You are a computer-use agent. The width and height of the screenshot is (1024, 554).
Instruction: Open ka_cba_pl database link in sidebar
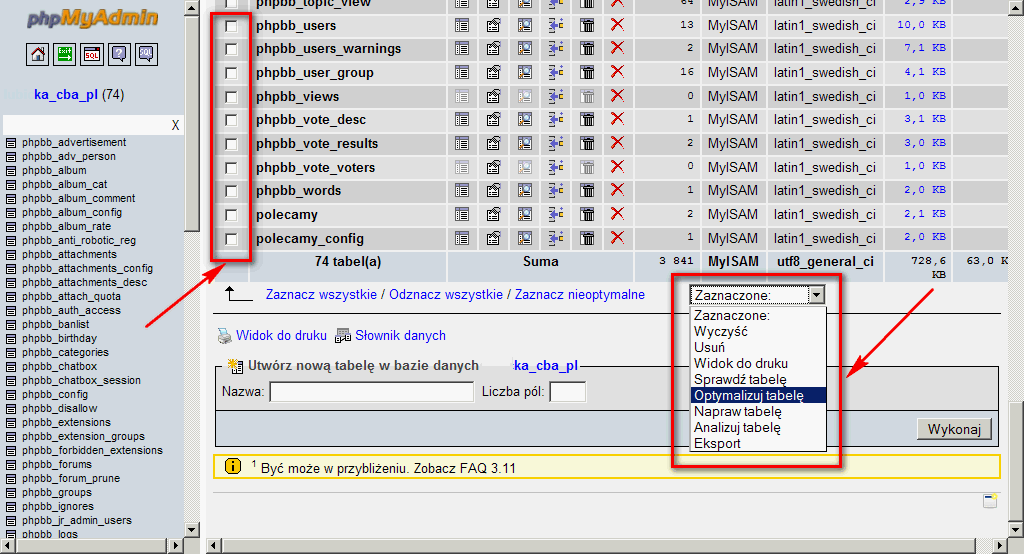point(66,95)
